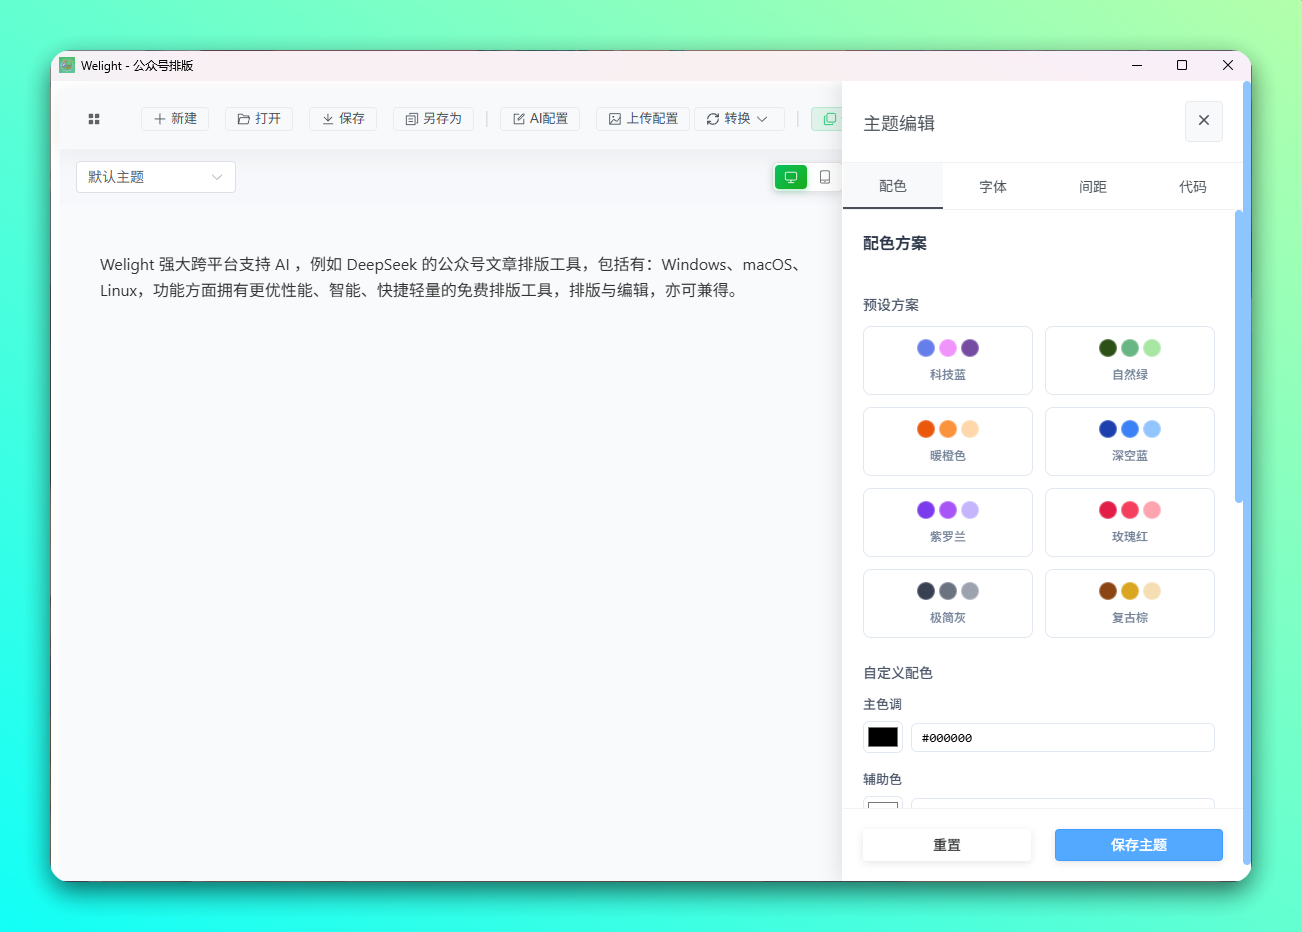Choose the 复古棕 preset color scheme

[x=1130, y=604]
